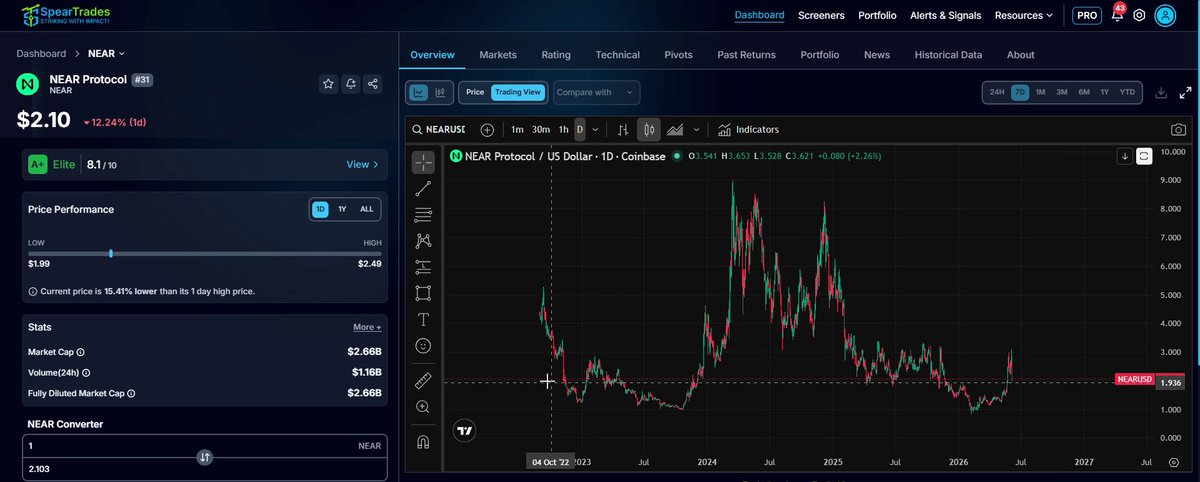The height and width of the screenshot is (482, 1200).
Task: Click the TradingView logo on chart
Action: [x=464, y=431]
